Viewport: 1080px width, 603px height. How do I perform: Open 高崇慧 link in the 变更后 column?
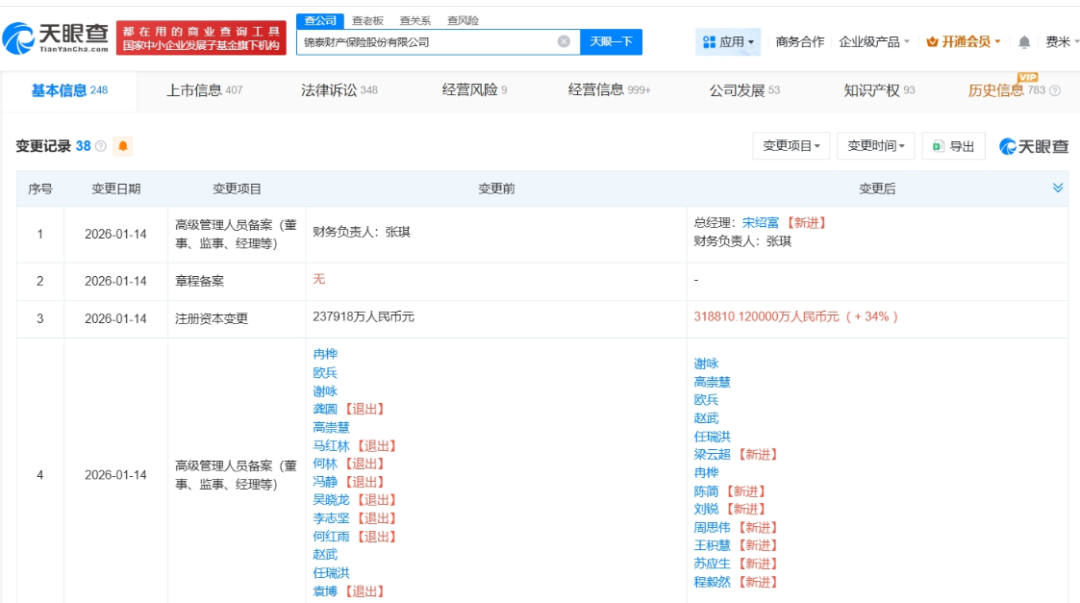(712, 382)
